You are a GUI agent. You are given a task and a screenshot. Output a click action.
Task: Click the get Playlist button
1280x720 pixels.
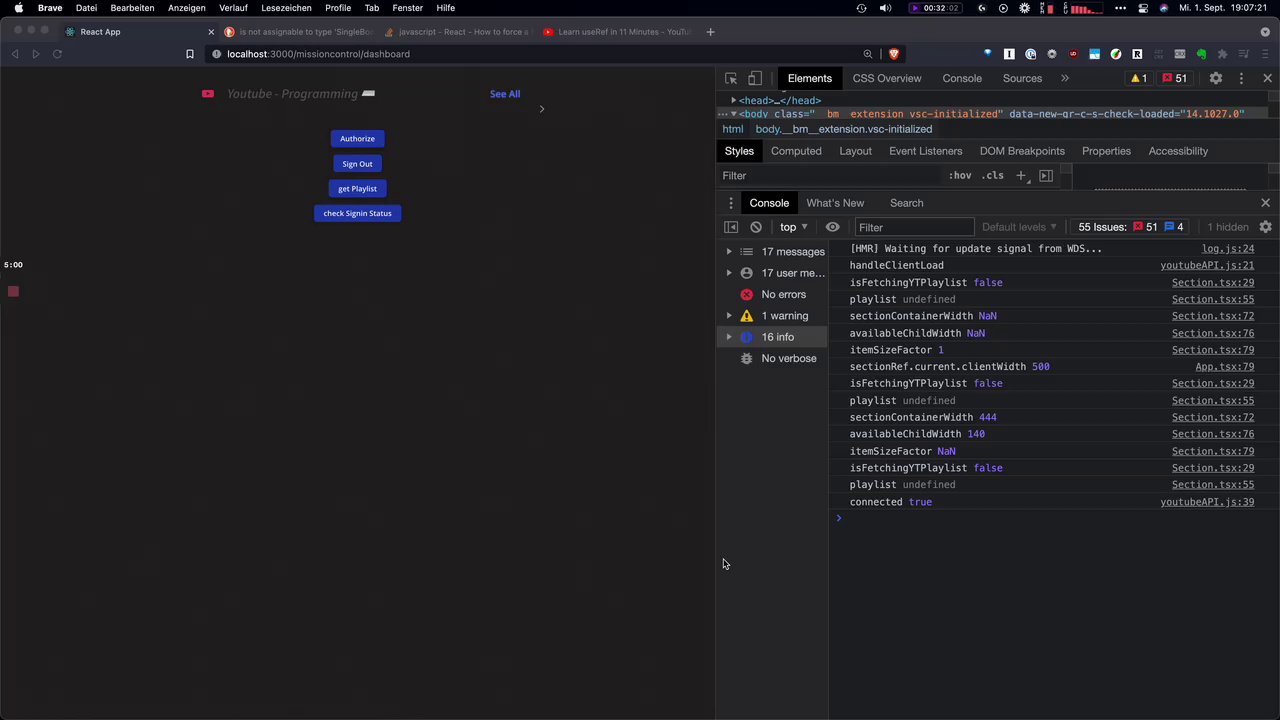click(x=357, y=189)
